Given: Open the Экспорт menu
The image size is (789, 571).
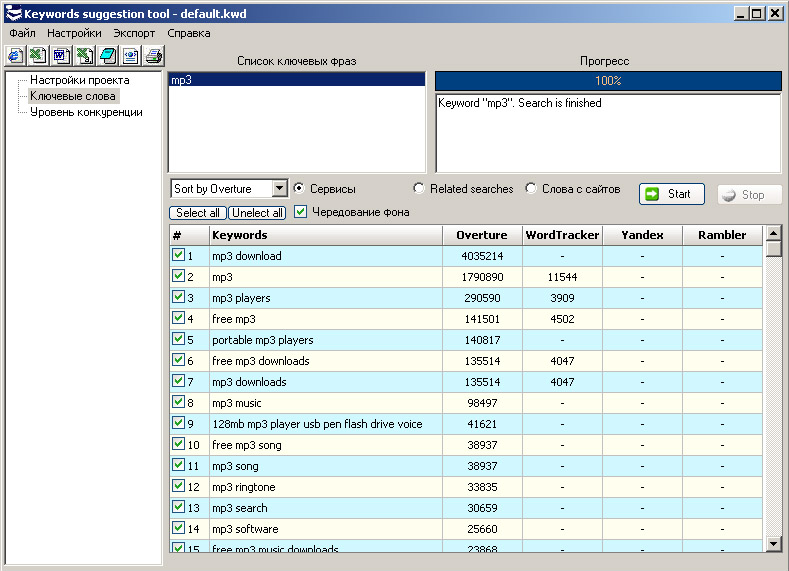Looking at the screenshot, I should tap(134, 33).
